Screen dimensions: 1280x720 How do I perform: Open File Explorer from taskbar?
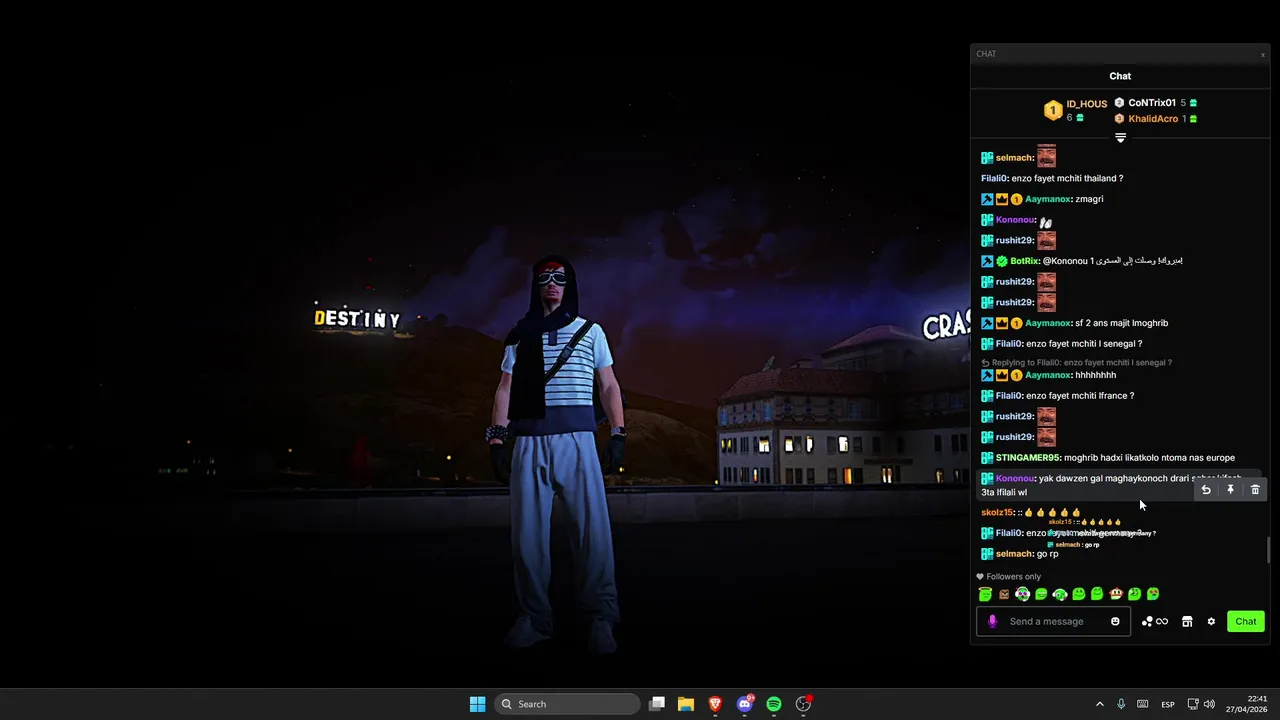pos(686,704)
